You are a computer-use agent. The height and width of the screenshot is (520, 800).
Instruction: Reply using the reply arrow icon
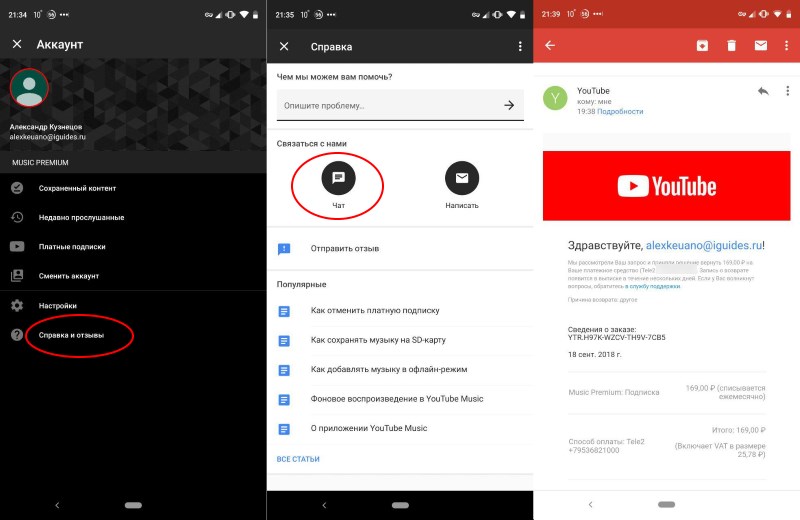tap(763, 91)
